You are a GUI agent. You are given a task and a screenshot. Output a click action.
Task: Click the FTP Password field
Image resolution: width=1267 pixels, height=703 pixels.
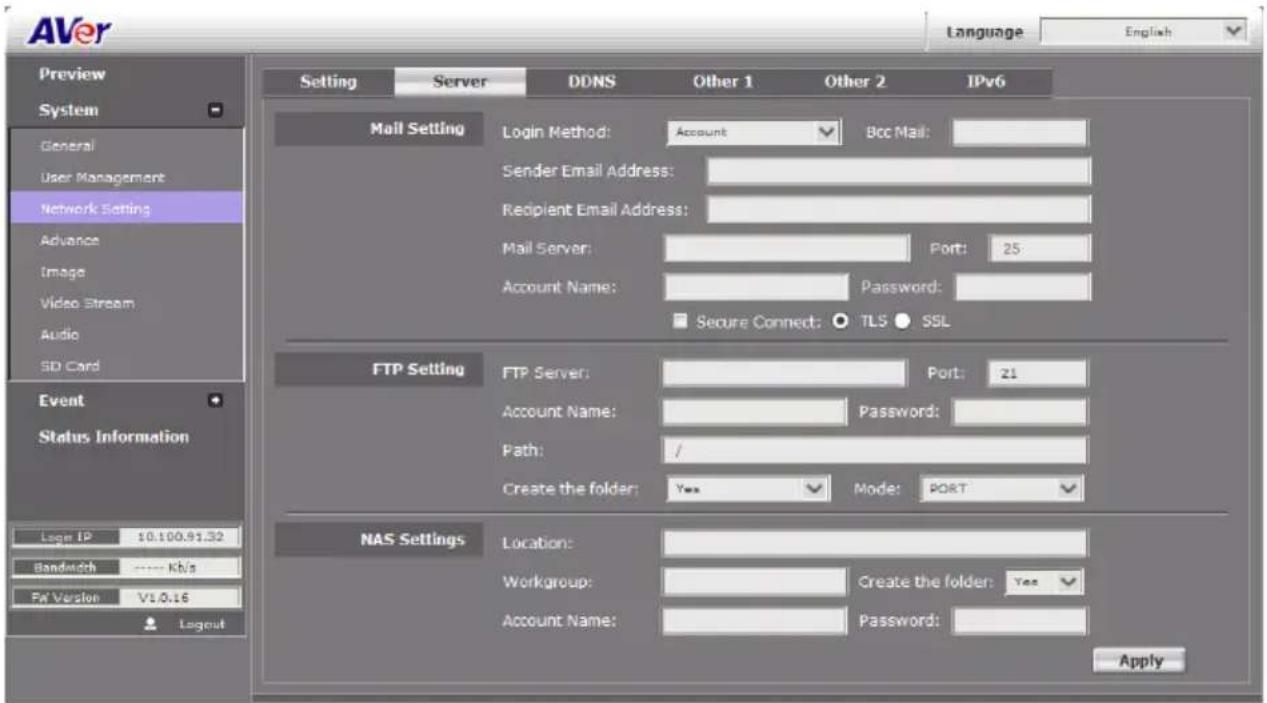click(1019, 412)
